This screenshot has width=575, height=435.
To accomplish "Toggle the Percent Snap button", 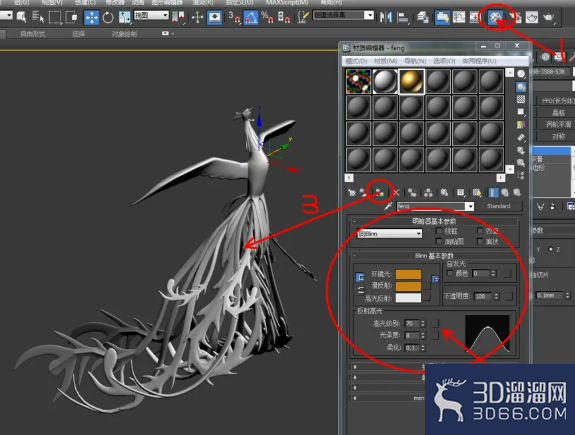I will coord(267,17).
